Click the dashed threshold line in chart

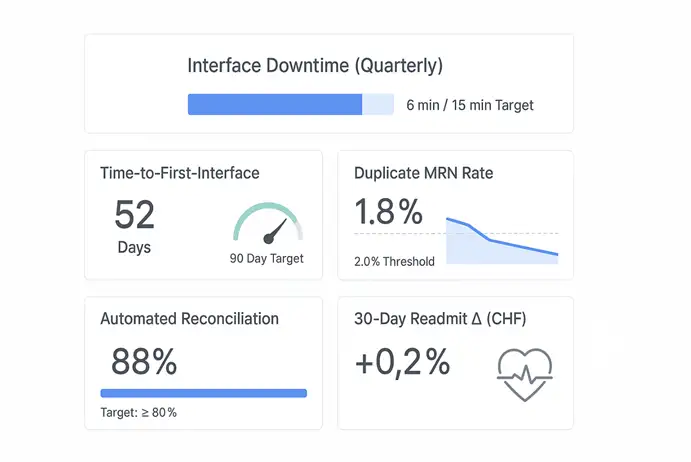point(400,234)
